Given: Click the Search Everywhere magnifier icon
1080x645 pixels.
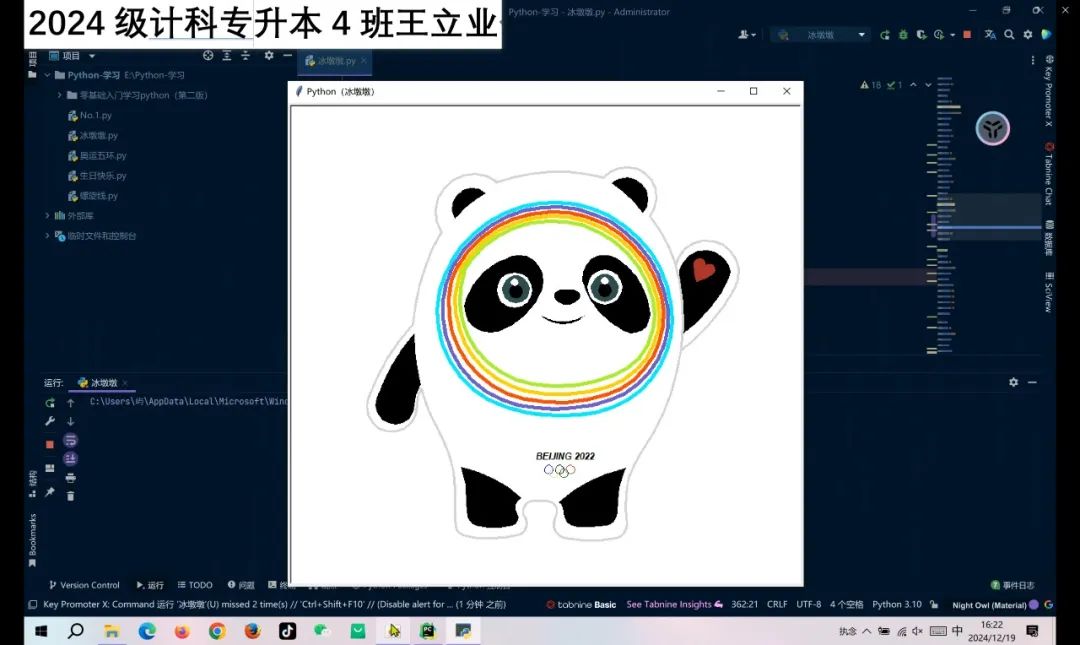Looking at the screenshot, I should tap(1009, 35).
